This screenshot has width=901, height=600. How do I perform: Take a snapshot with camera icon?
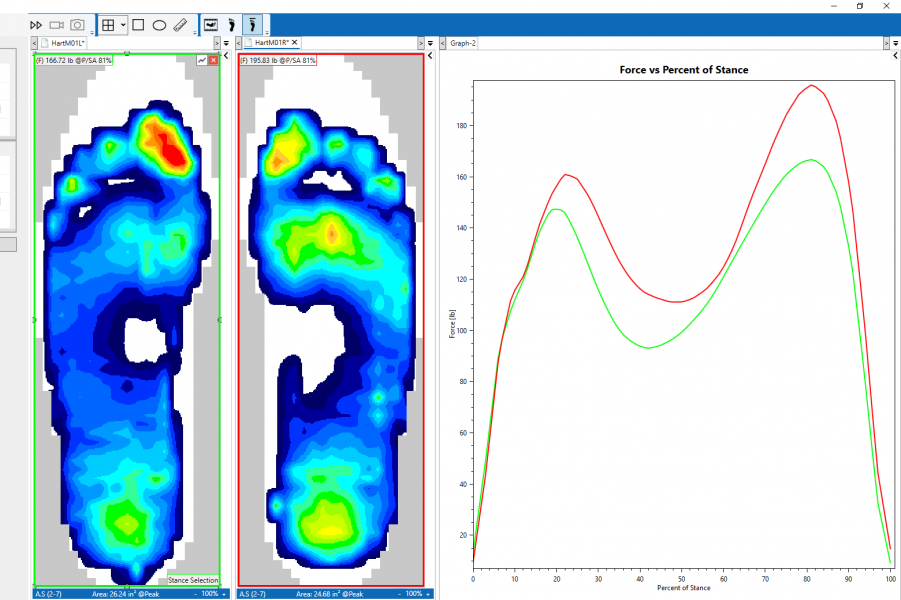77,24
